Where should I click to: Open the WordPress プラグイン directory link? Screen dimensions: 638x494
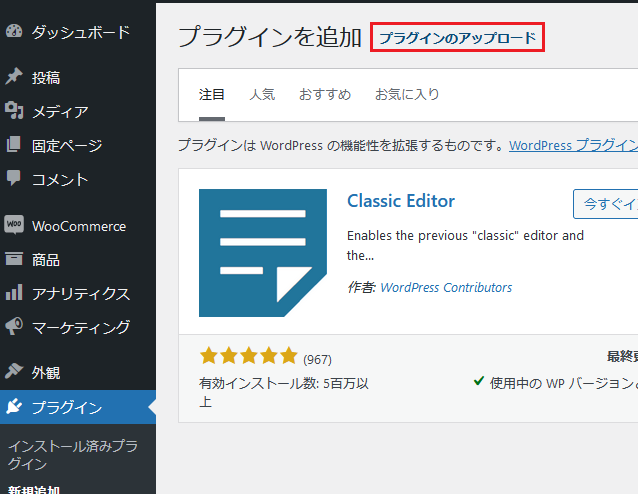573,145
